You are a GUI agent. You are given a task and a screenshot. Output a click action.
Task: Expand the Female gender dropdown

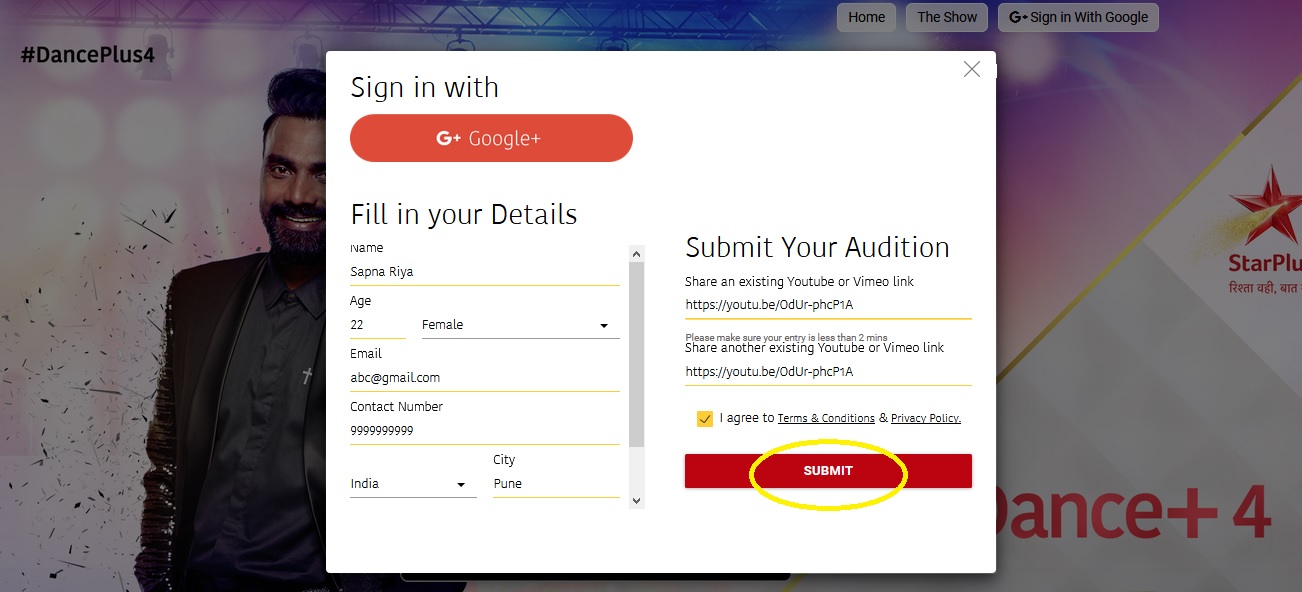[520, 325]
